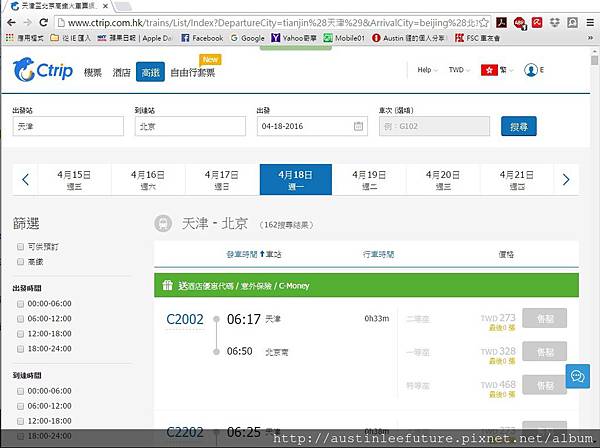Expand the TWD currency dropdown
Image resolution: width=600 pixels, height=448 pixels.
[x=459, y=70]
